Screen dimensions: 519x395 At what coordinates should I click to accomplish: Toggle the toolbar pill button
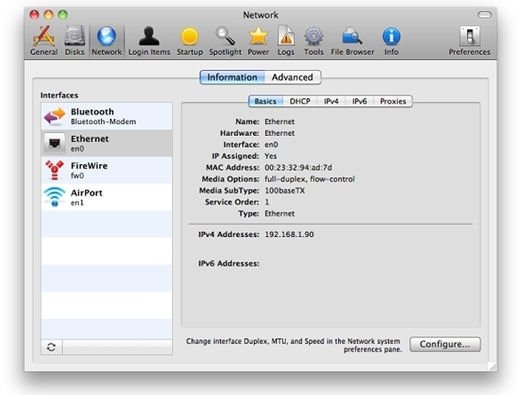pyautogui.click(x=484, y=15)
